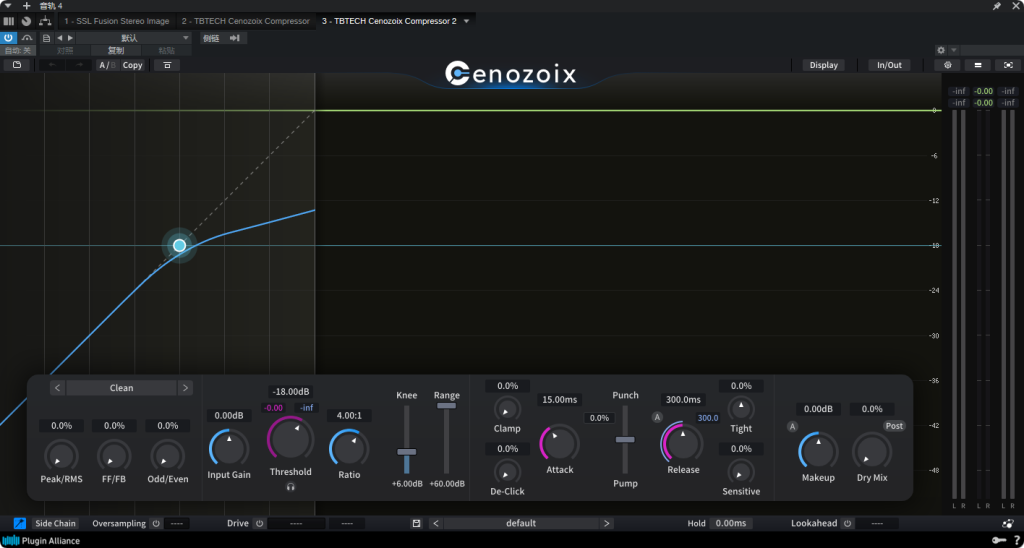Go to next host preset arrow

71,38
